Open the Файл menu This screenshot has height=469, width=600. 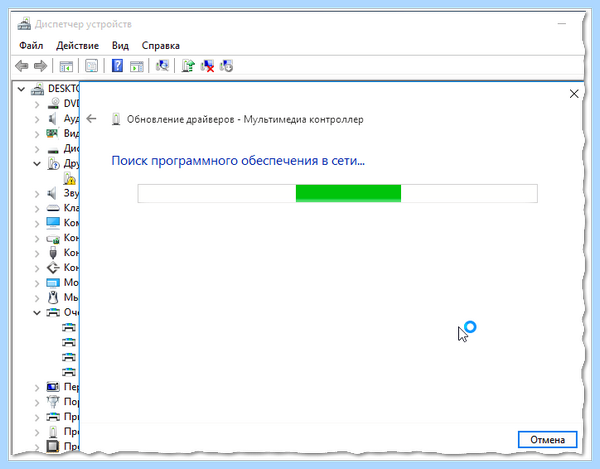click(x=31, y=46)
